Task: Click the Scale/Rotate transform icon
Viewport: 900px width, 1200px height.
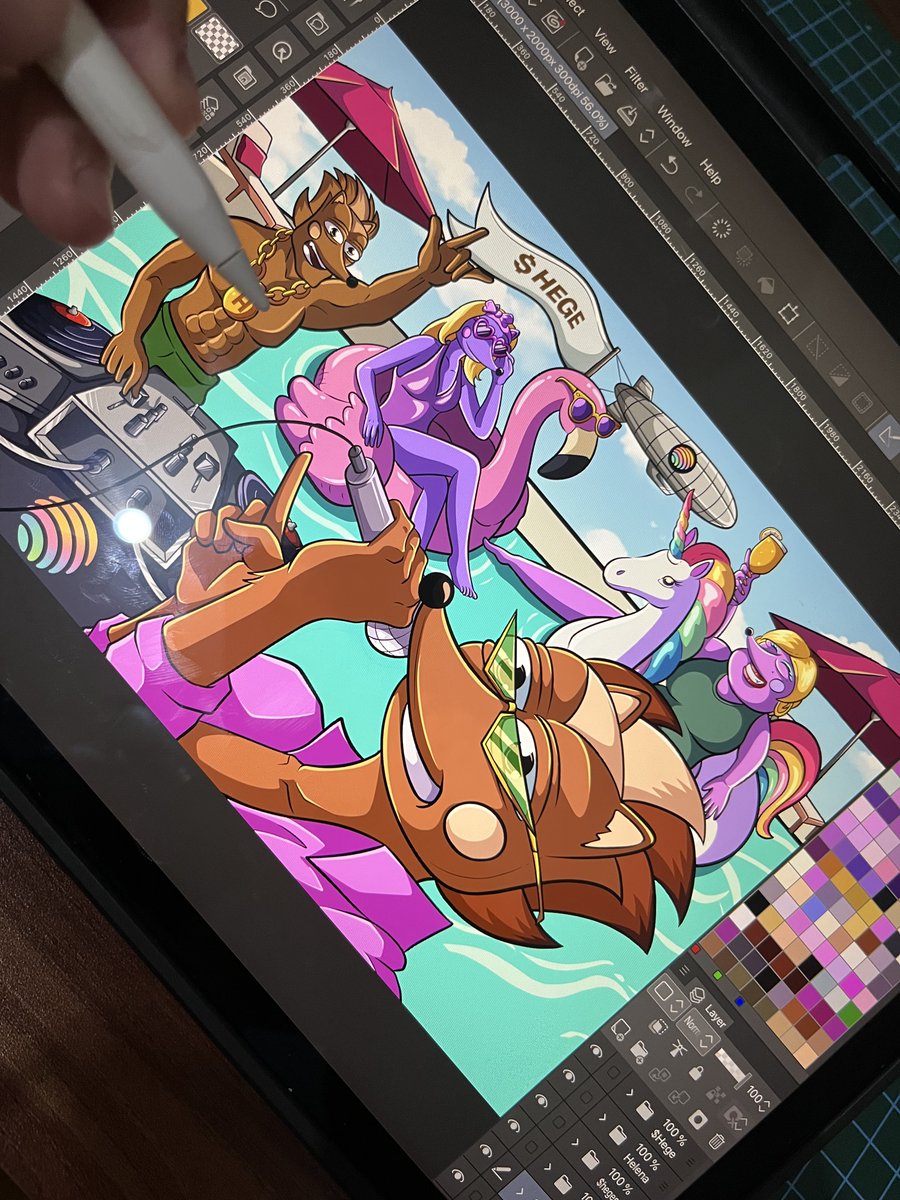Action: point(788,313)
